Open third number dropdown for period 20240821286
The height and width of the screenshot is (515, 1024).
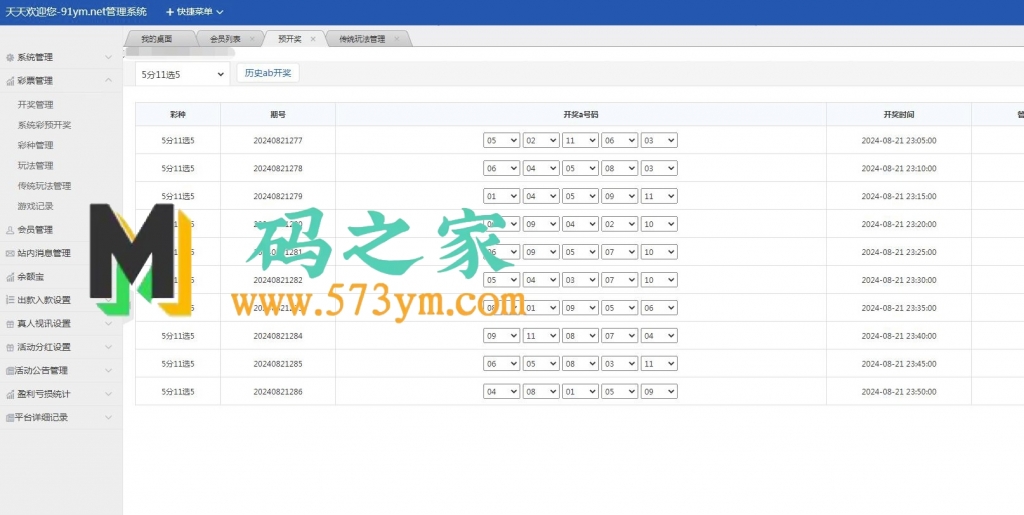tap(580, 392)
